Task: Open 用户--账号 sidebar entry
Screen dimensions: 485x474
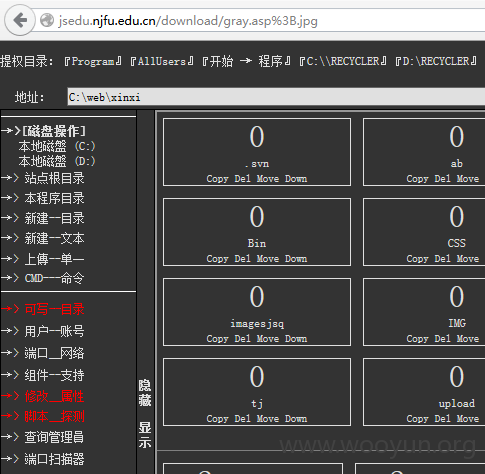Action: pos(54,331)
